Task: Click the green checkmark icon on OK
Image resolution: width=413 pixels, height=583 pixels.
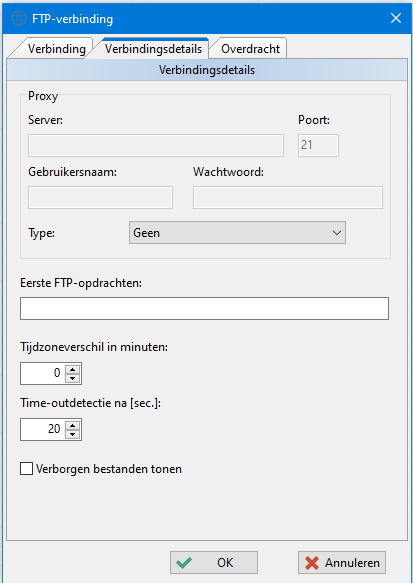Action: coord(184,563)
